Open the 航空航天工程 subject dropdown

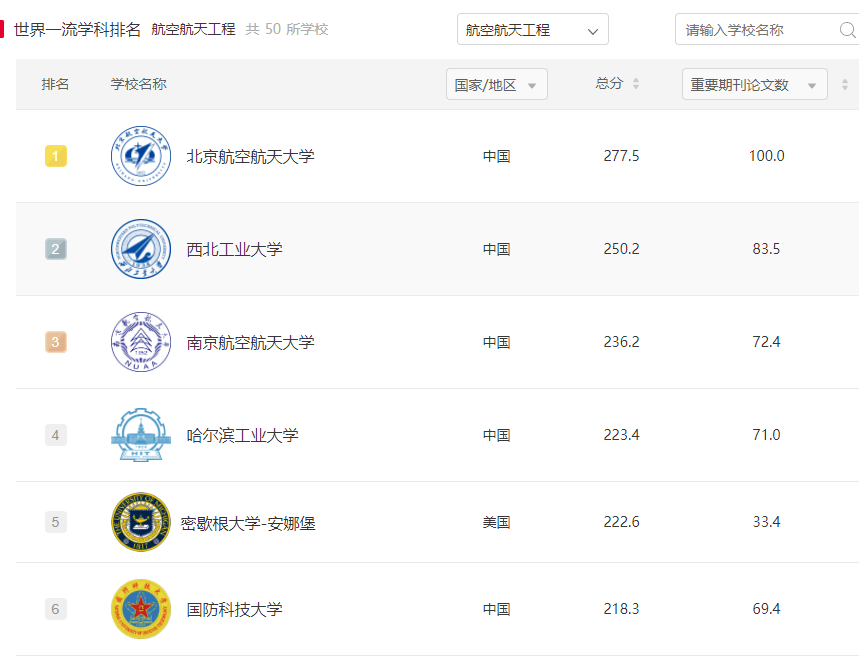(532, 29)
